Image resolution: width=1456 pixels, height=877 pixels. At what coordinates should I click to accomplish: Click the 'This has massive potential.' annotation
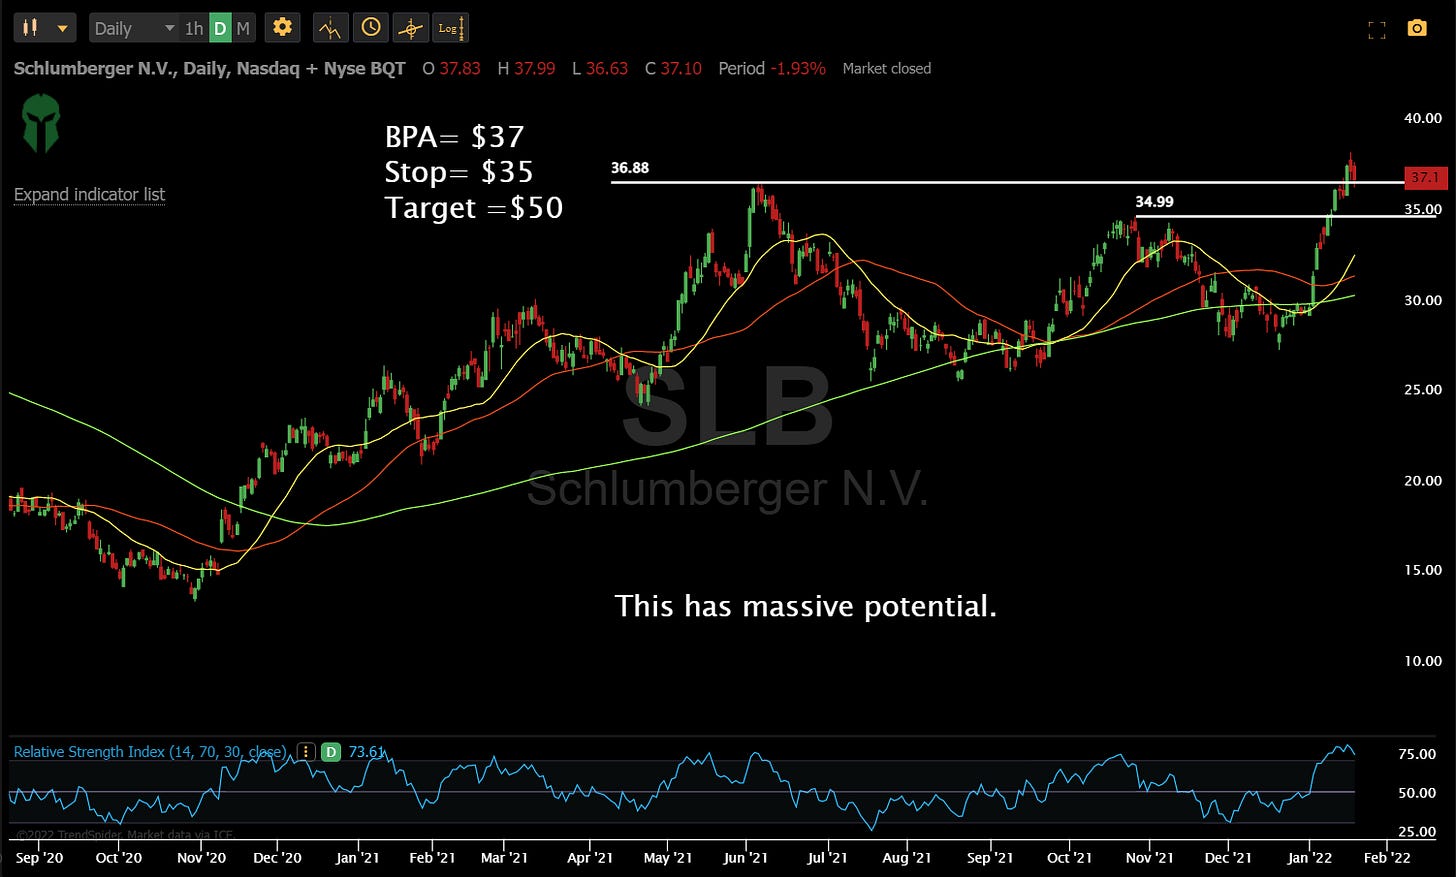pyautogui.click(x=805, y=606)
